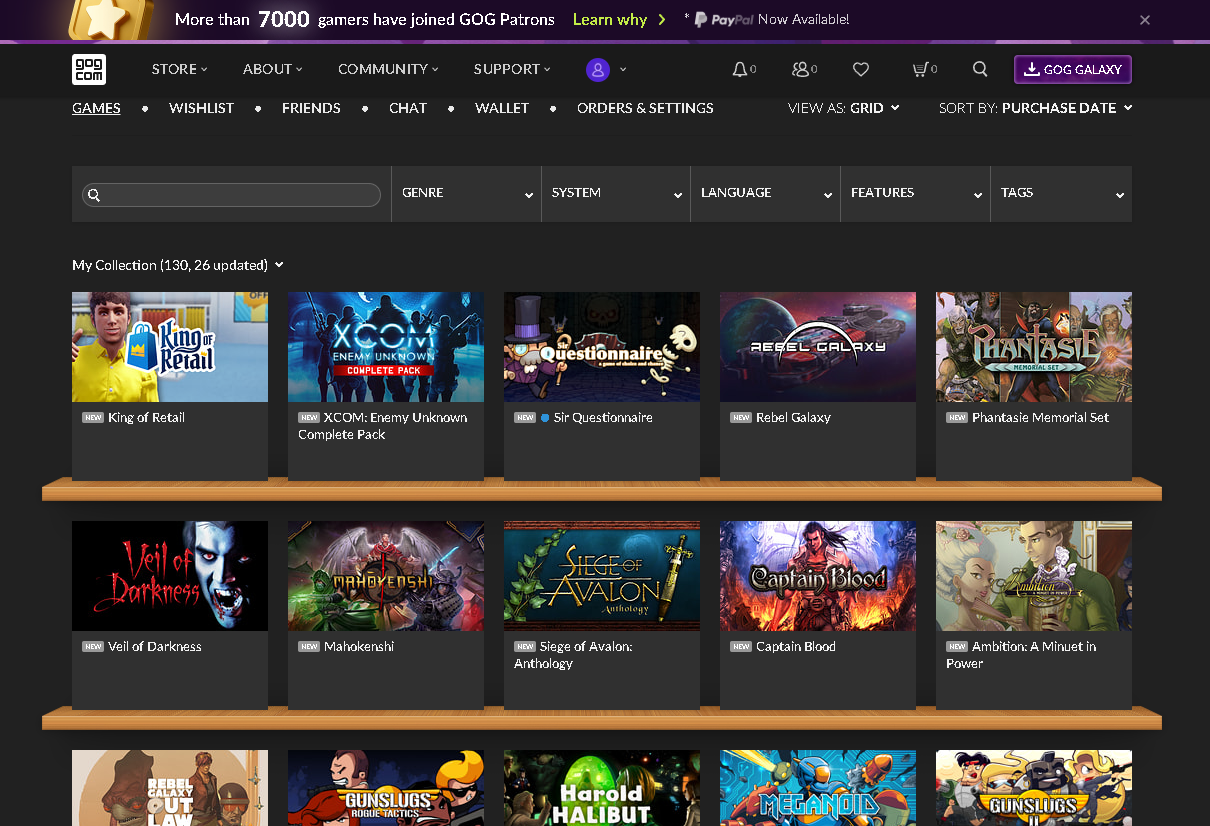
Task: Click the Sir Questionnaire blue update dot
Action: click(545, 418)
